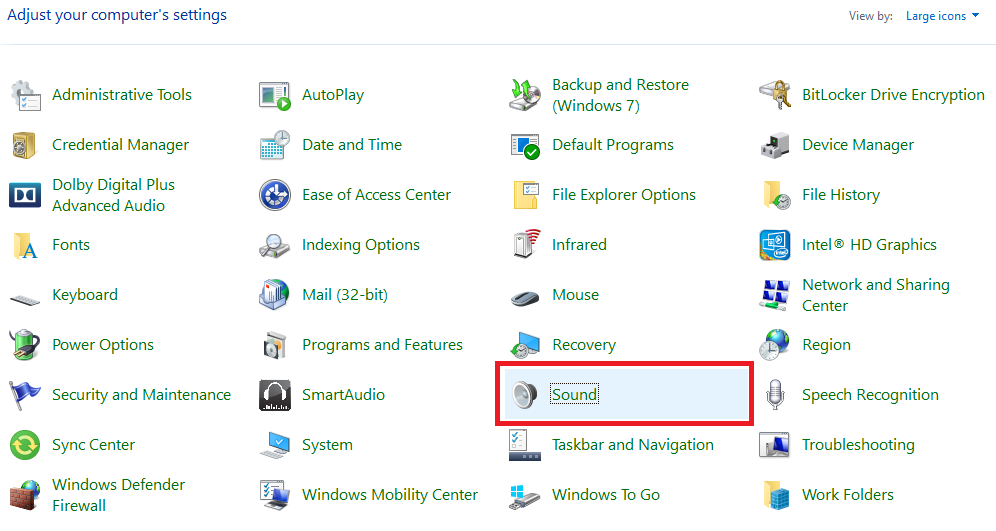996x531 pixels.
Task: Click the Sync Center green icon
Action: pyautogui.click(x=25, y=445)
